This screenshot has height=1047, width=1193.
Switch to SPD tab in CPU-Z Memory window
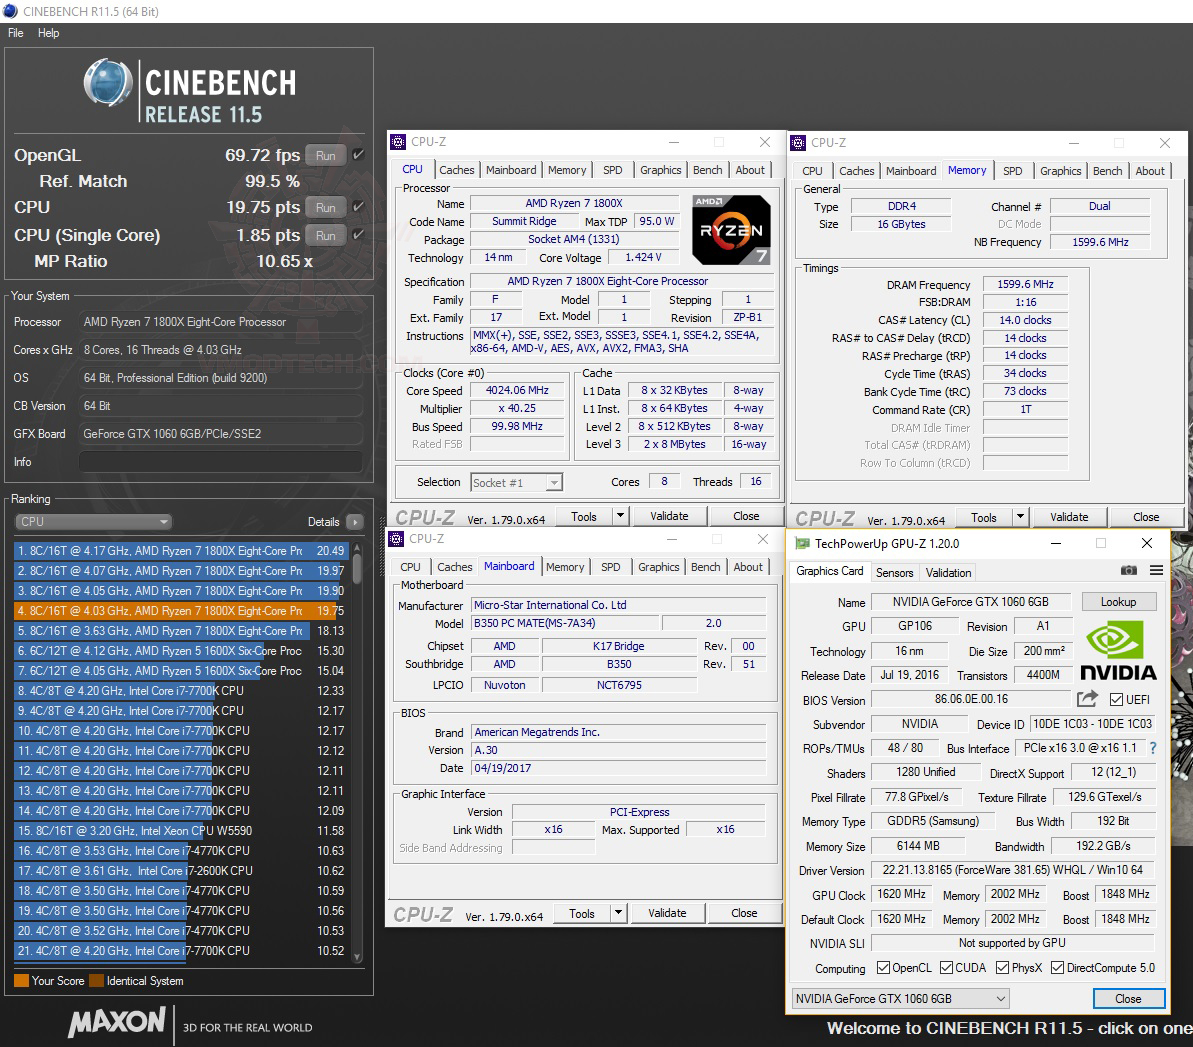(x=1013, y=170)
